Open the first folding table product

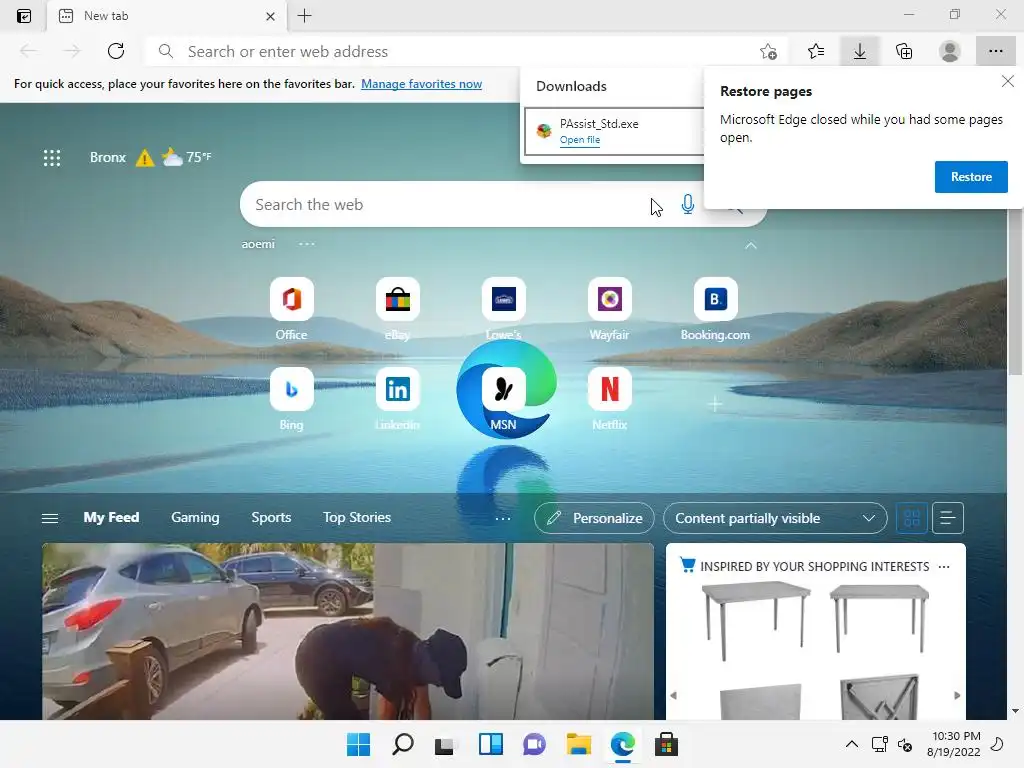point(756,620)
